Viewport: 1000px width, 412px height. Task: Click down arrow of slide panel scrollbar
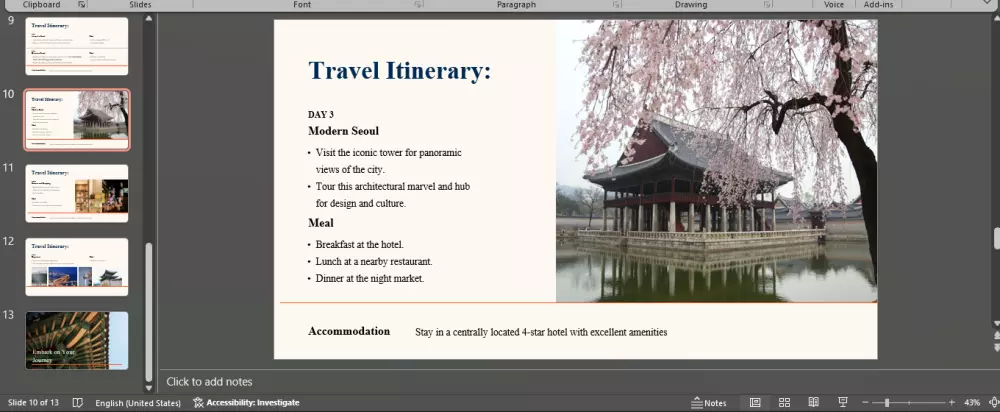coord(149,387)
